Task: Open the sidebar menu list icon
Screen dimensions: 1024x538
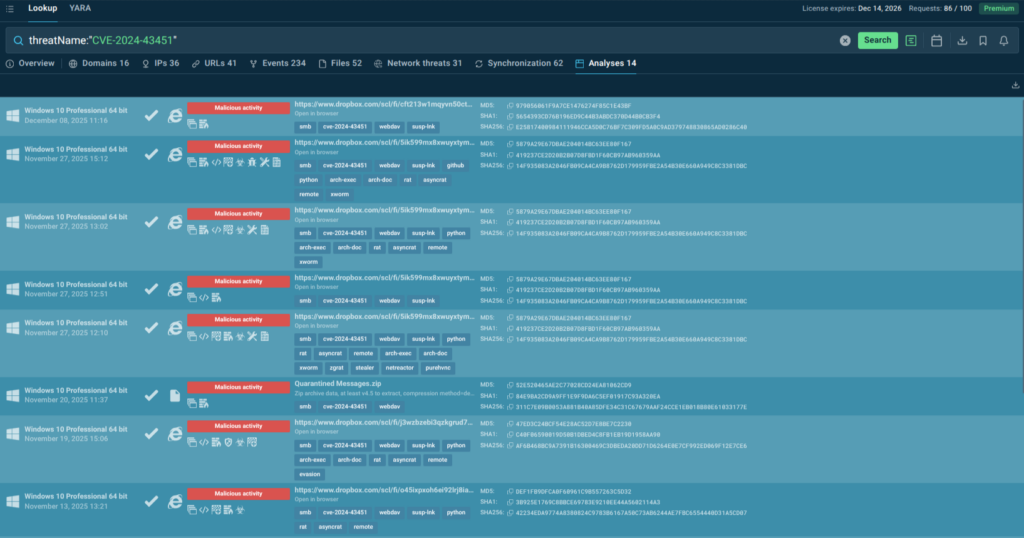Action: (x=11, y=8)
